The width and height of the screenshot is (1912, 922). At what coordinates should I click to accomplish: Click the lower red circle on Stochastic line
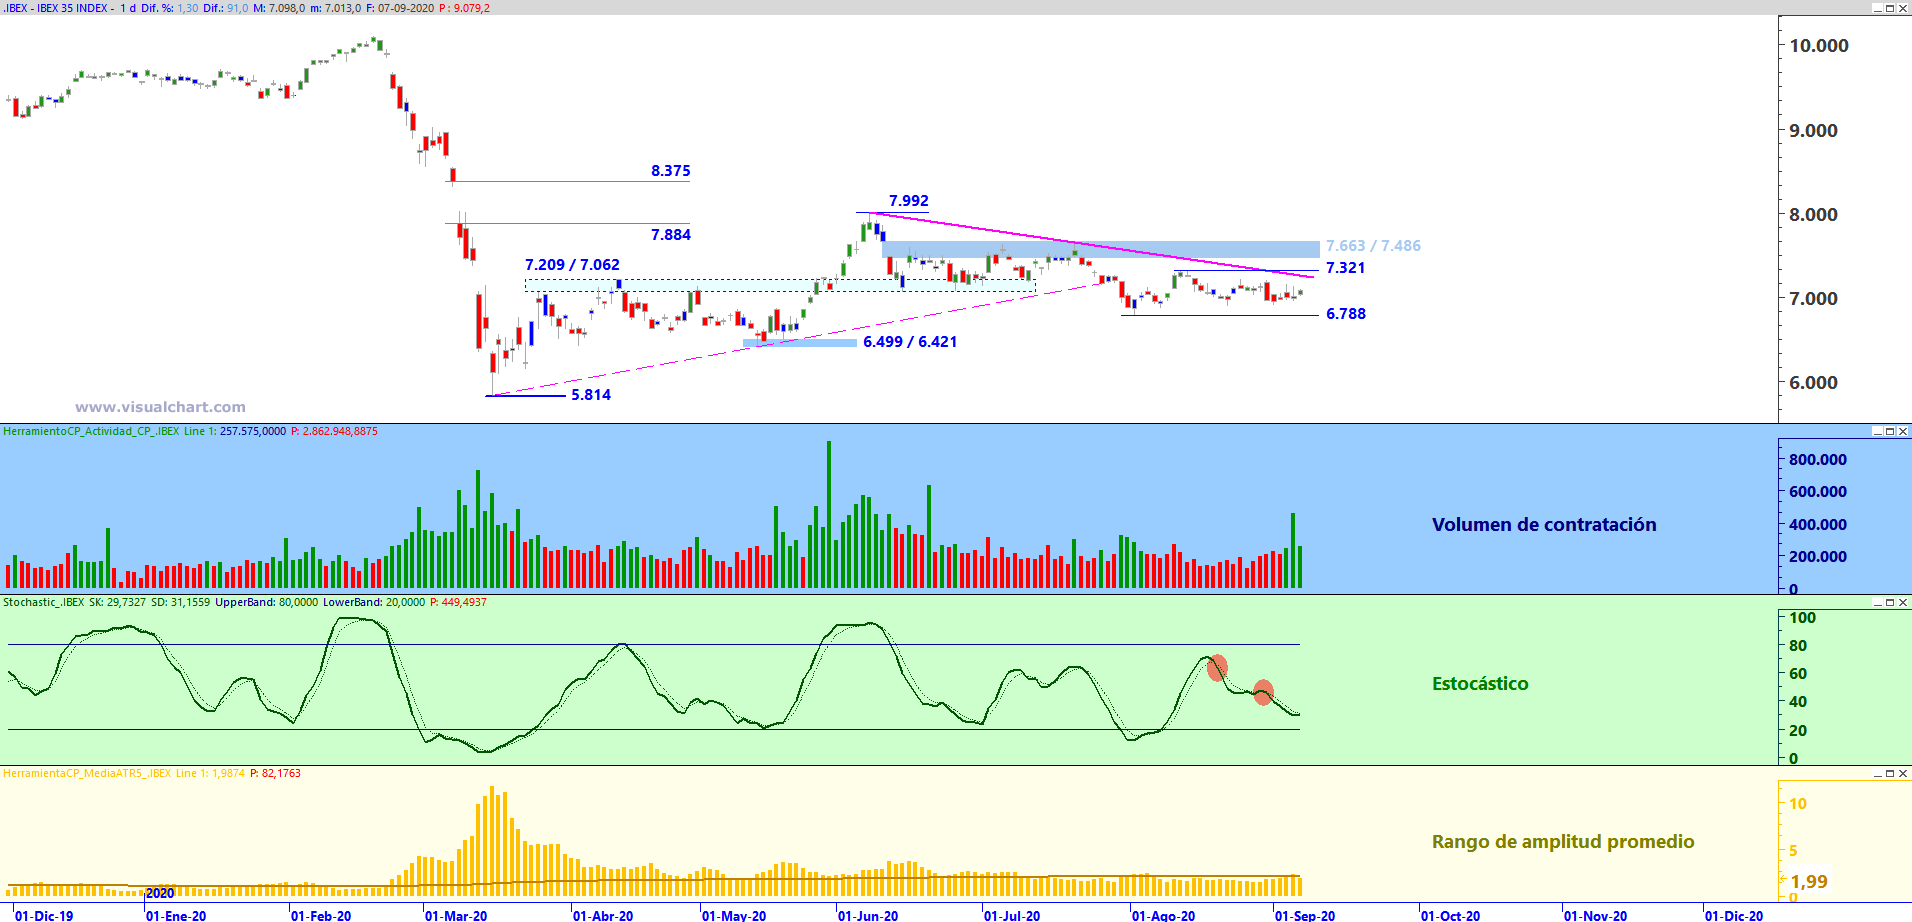point(1263,693)
